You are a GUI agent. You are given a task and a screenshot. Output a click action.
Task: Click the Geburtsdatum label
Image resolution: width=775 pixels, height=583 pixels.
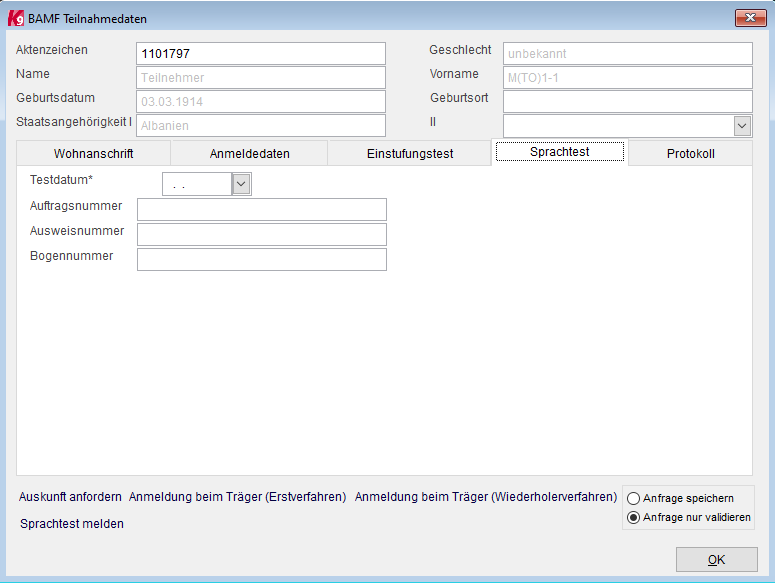click(55, 98)
